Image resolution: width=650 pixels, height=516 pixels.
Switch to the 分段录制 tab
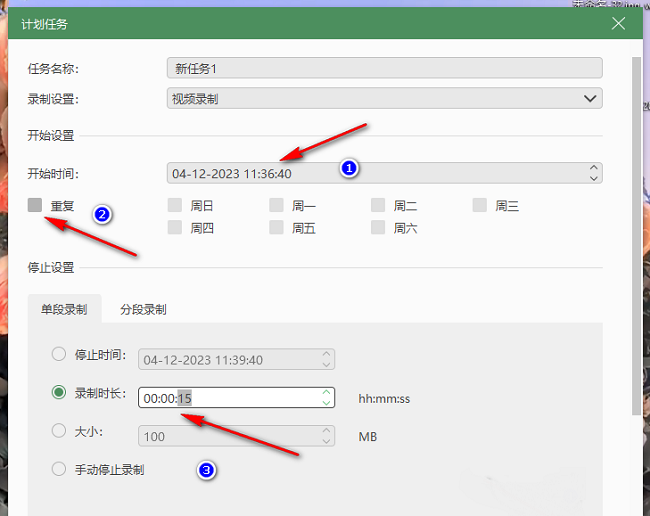[x=143, y=309]
